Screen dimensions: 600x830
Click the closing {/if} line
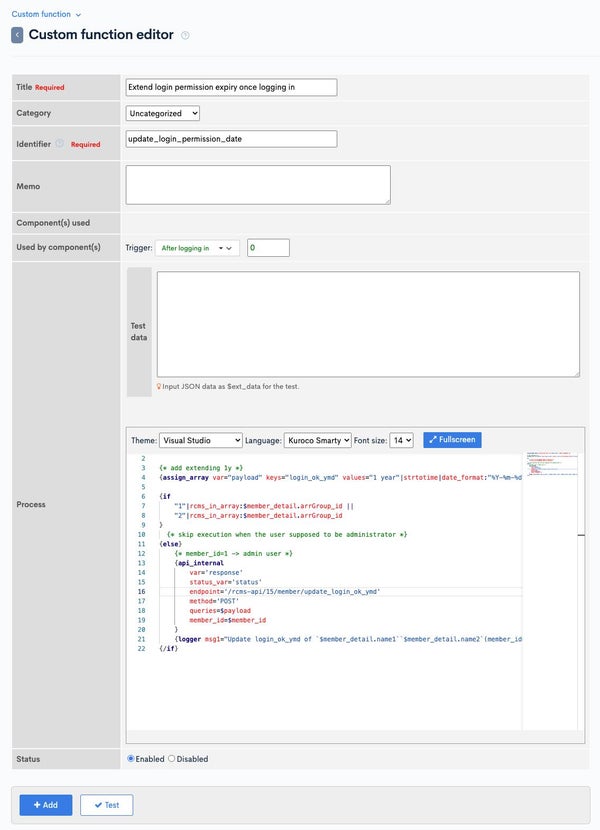pyautogui.click(x=169, y=649)
